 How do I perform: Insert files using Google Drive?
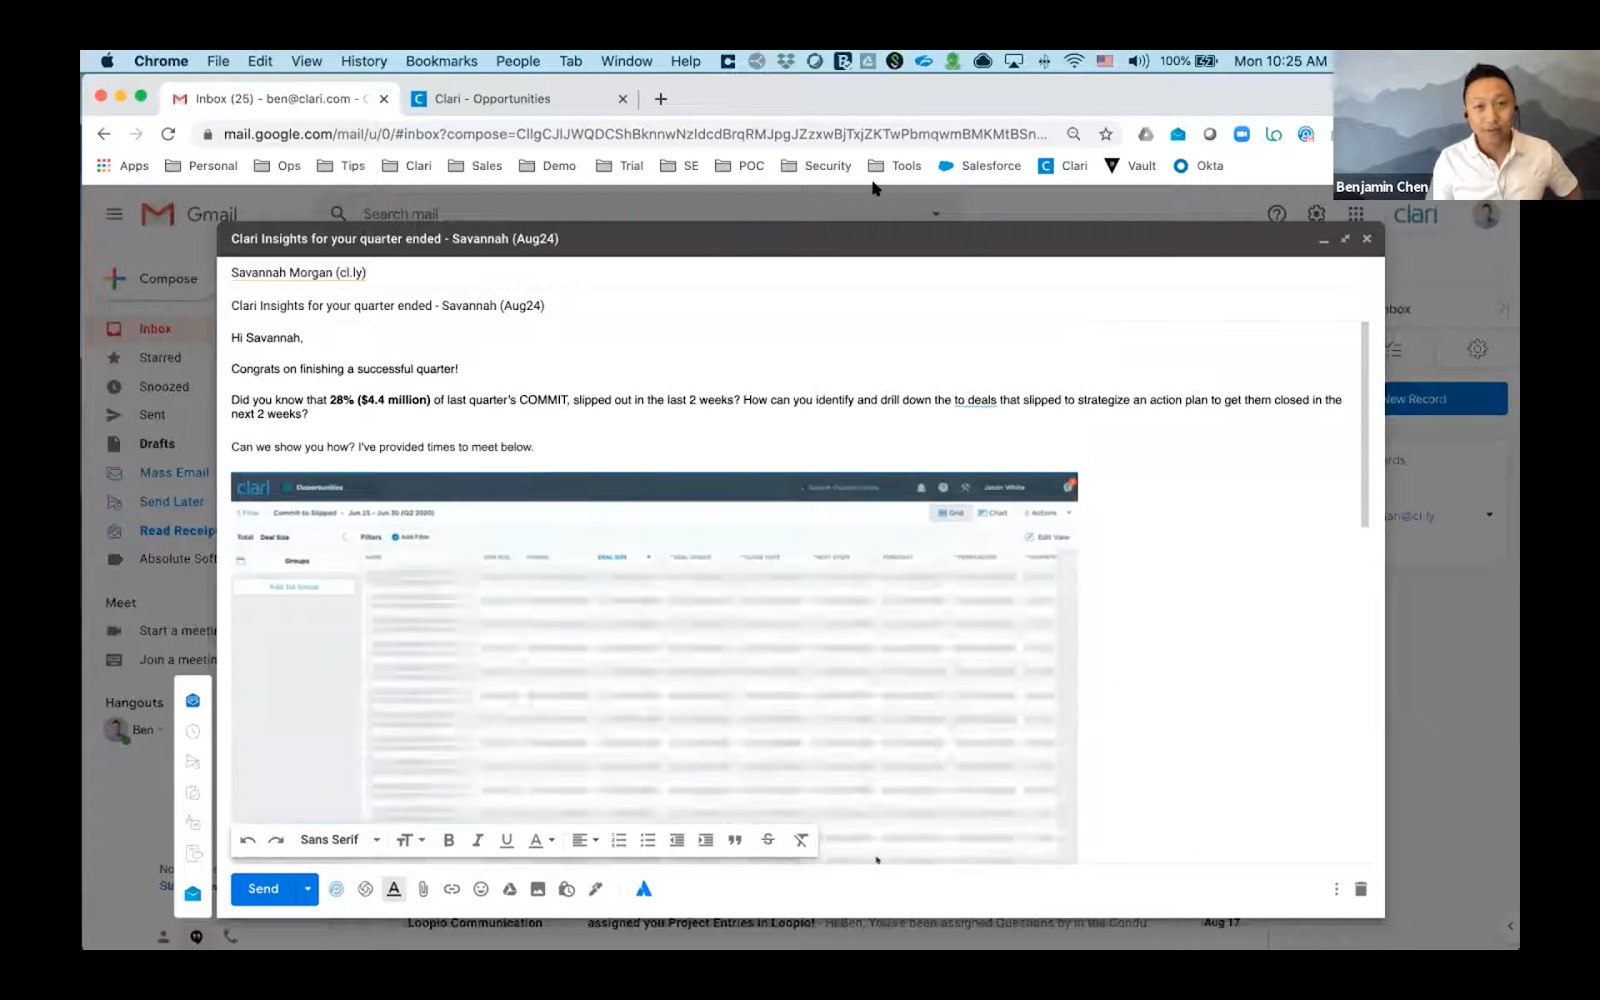pos(509,889)
